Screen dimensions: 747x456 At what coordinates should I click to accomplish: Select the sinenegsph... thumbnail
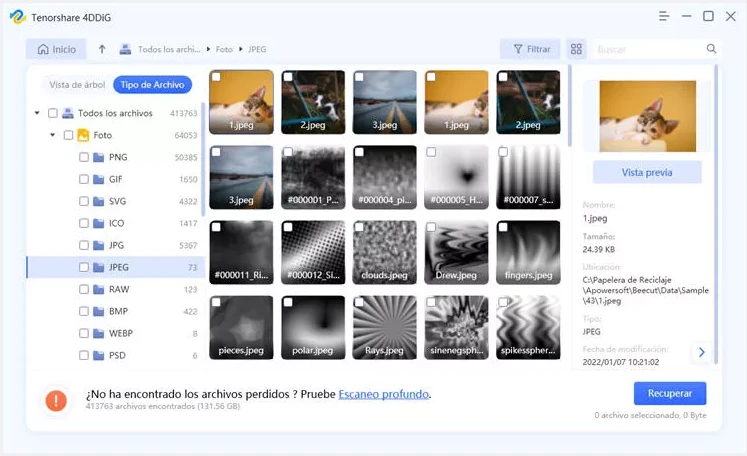point(456,327)
